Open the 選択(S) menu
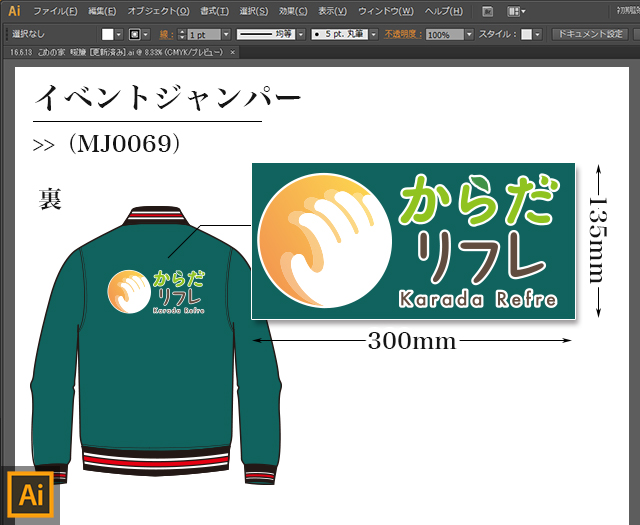The width and height of the screenshot is (640, 525). pos(253,11)
